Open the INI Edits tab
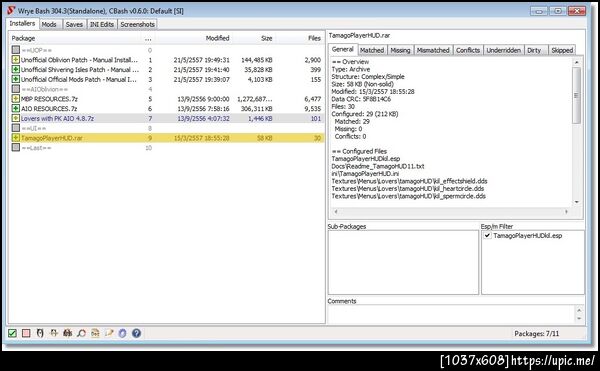600x371 pixels. [102, 24]
